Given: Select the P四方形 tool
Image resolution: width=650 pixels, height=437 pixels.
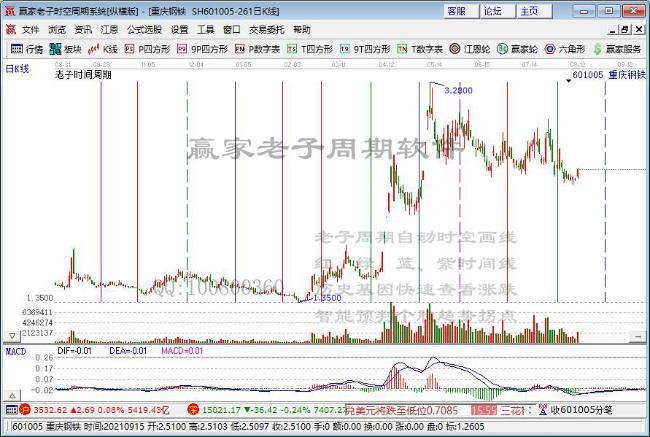Looking at the screenshot, I should pos(148,49).
